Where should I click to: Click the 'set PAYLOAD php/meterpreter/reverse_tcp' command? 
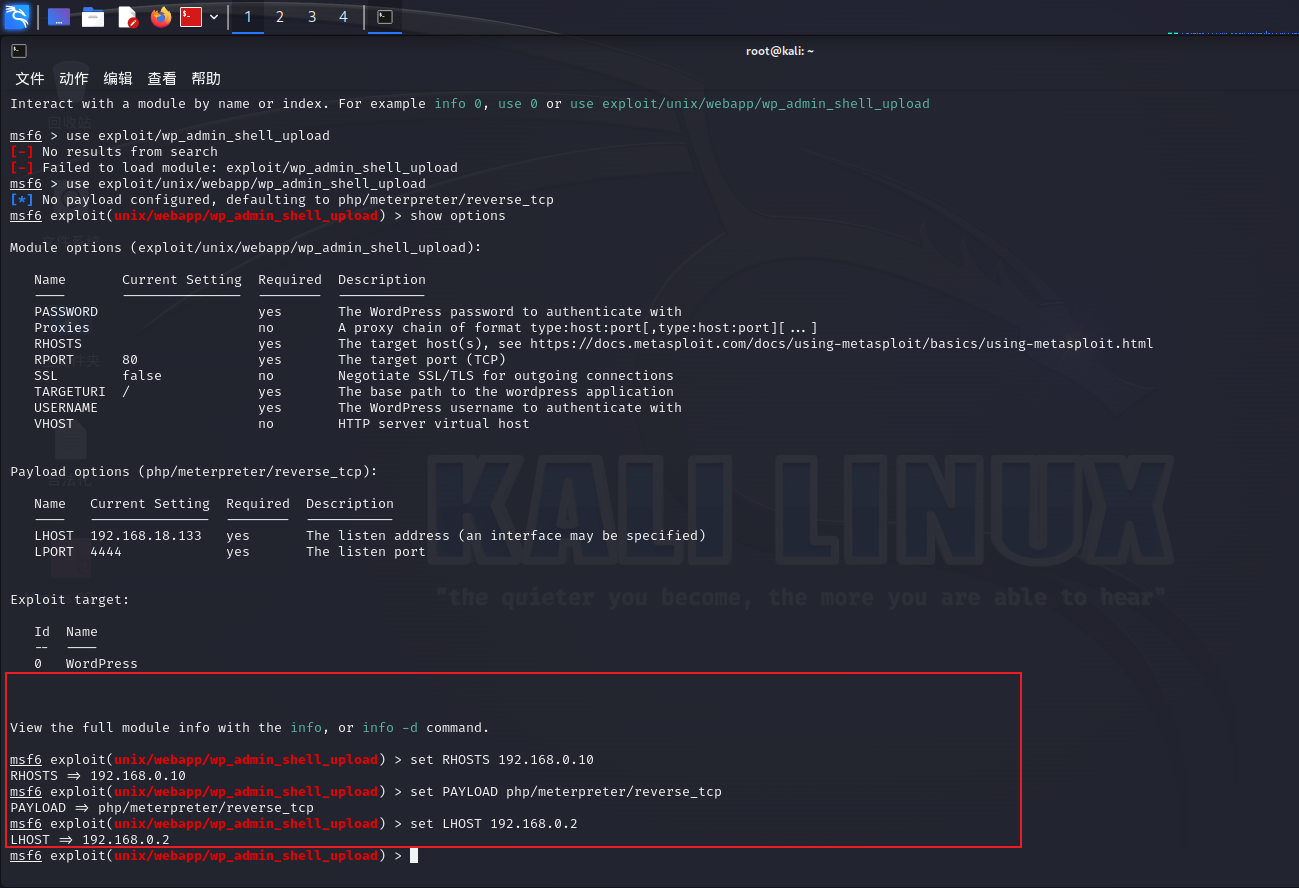pyautogui.click(x=566, y=792)
